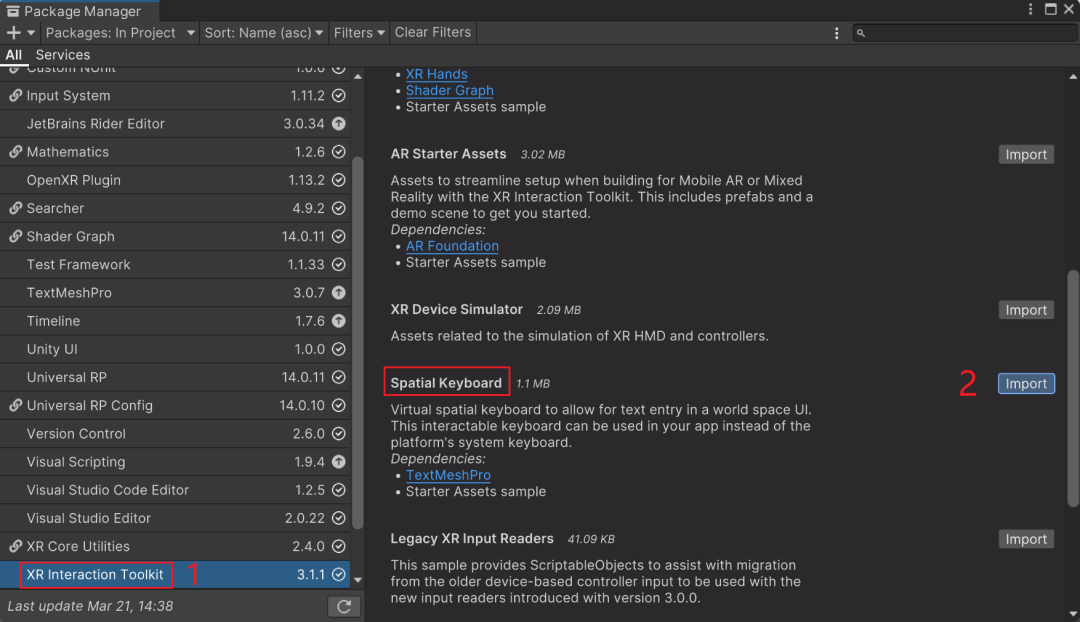
Task: Click the details pane vertical scrollbar
Action: (x=1073, y=388)
